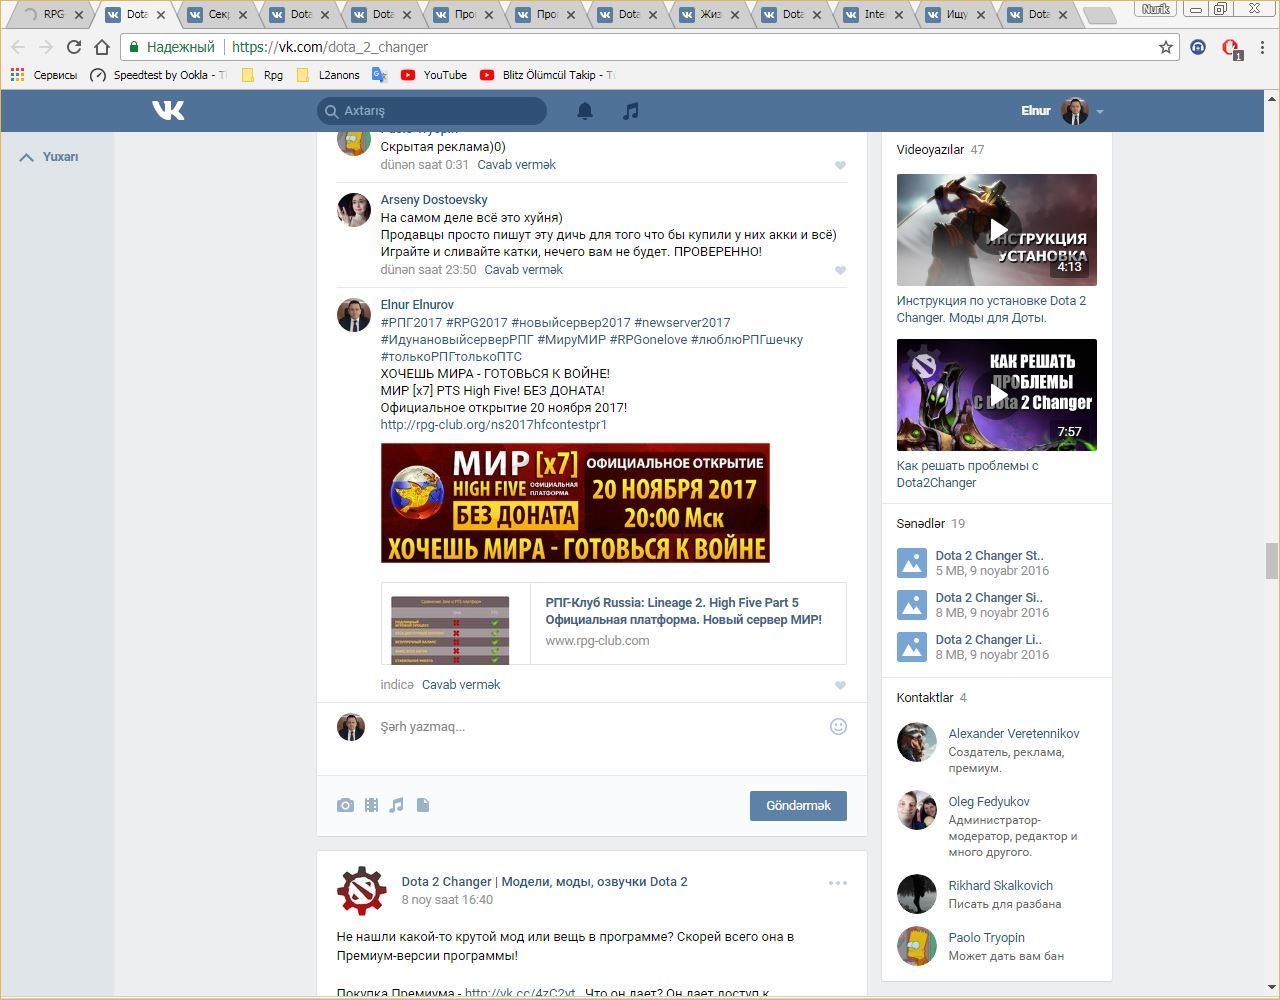Open Blitz Ölümcül Takip bookmark
Image resolution: width=1280 pixels, height=1000 pixels.
click(x=547, y=75)
